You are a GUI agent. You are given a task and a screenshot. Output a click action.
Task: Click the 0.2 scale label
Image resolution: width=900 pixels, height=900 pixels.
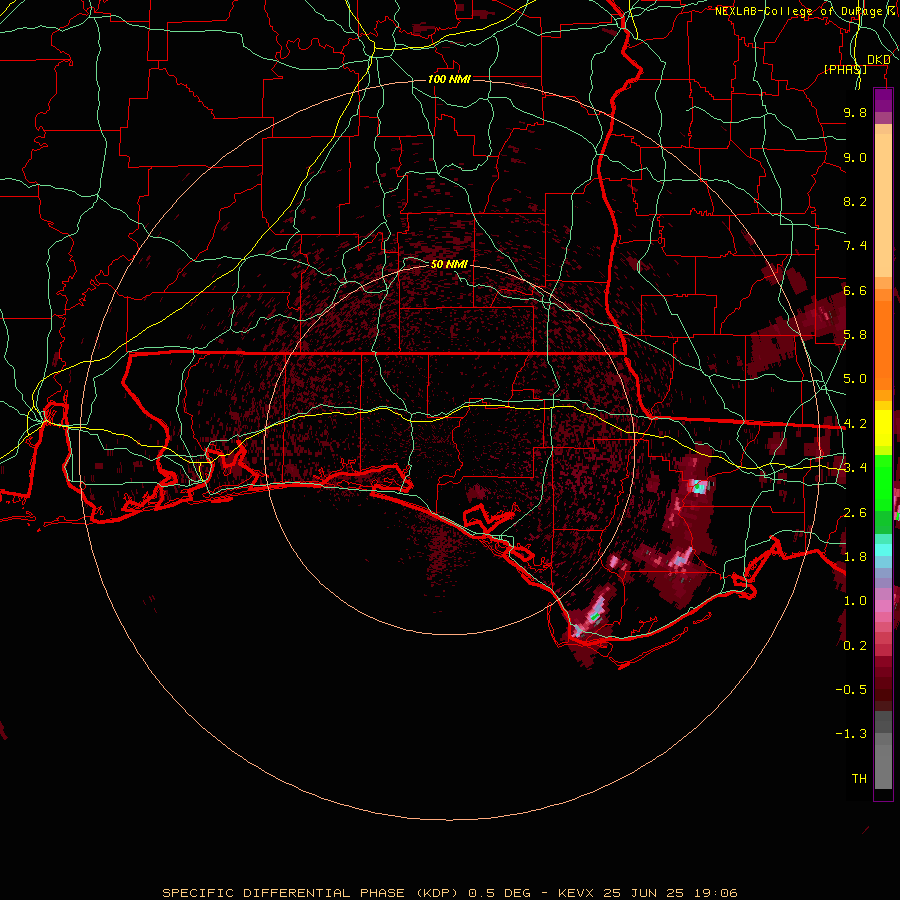pyautogui.click(x=855, y=646)
